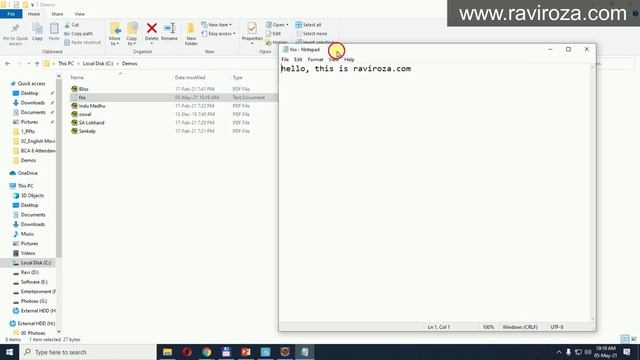The width and height of the screenshot is (640, 360).
Task: Select the Sankalp PDF file
Action: [87, 131]
